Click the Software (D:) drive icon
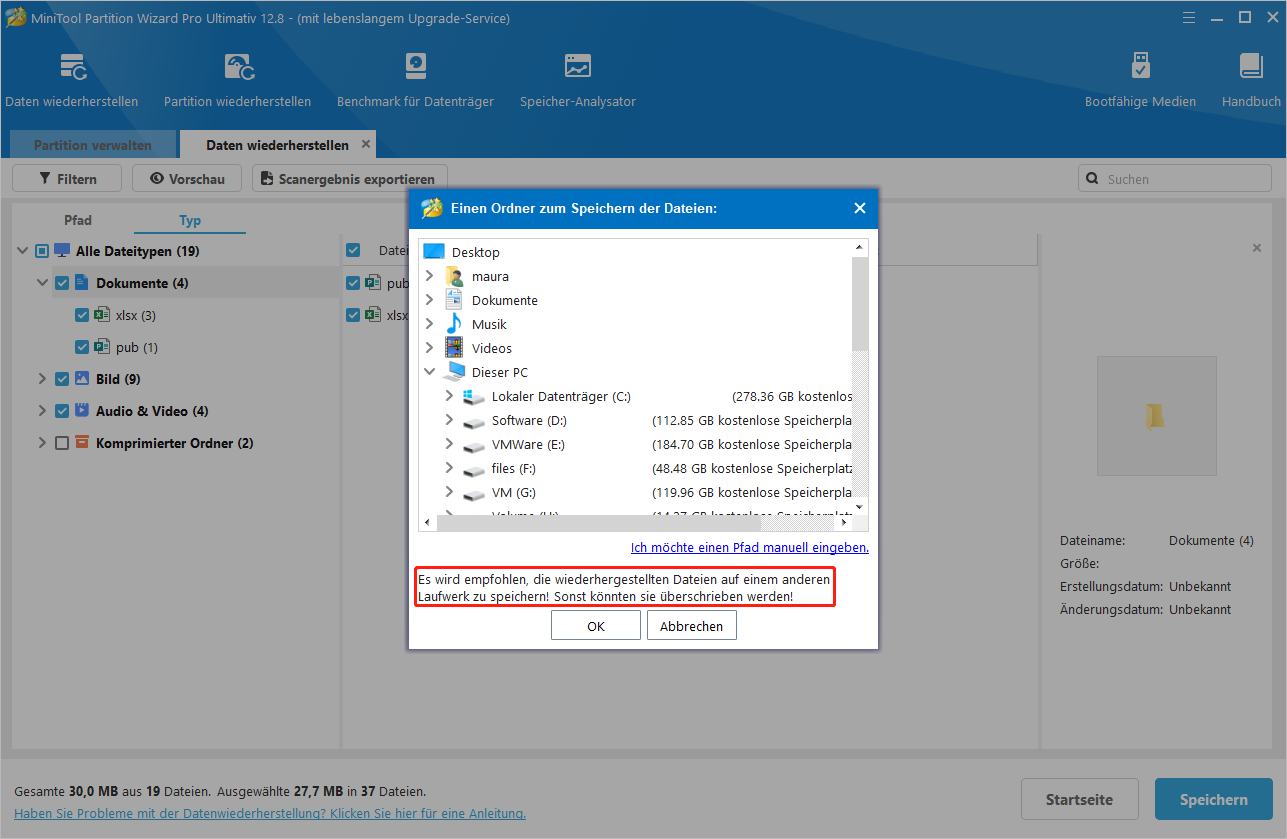1287x839 pixels. 475,421
